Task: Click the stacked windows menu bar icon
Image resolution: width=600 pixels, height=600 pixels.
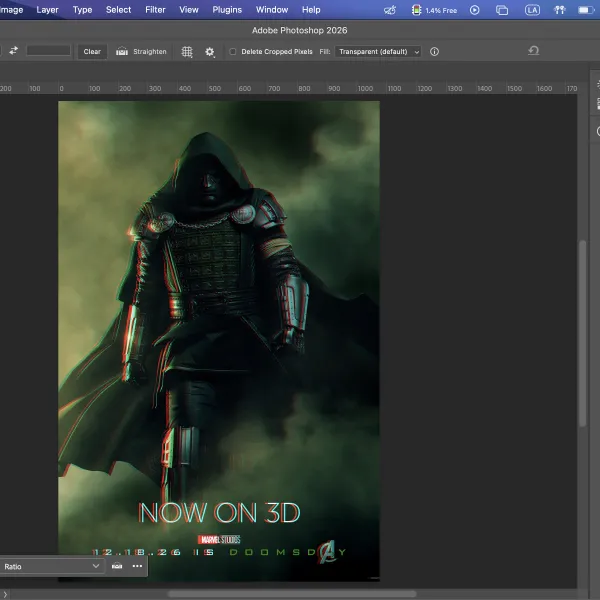Action: tap(502, 10)
